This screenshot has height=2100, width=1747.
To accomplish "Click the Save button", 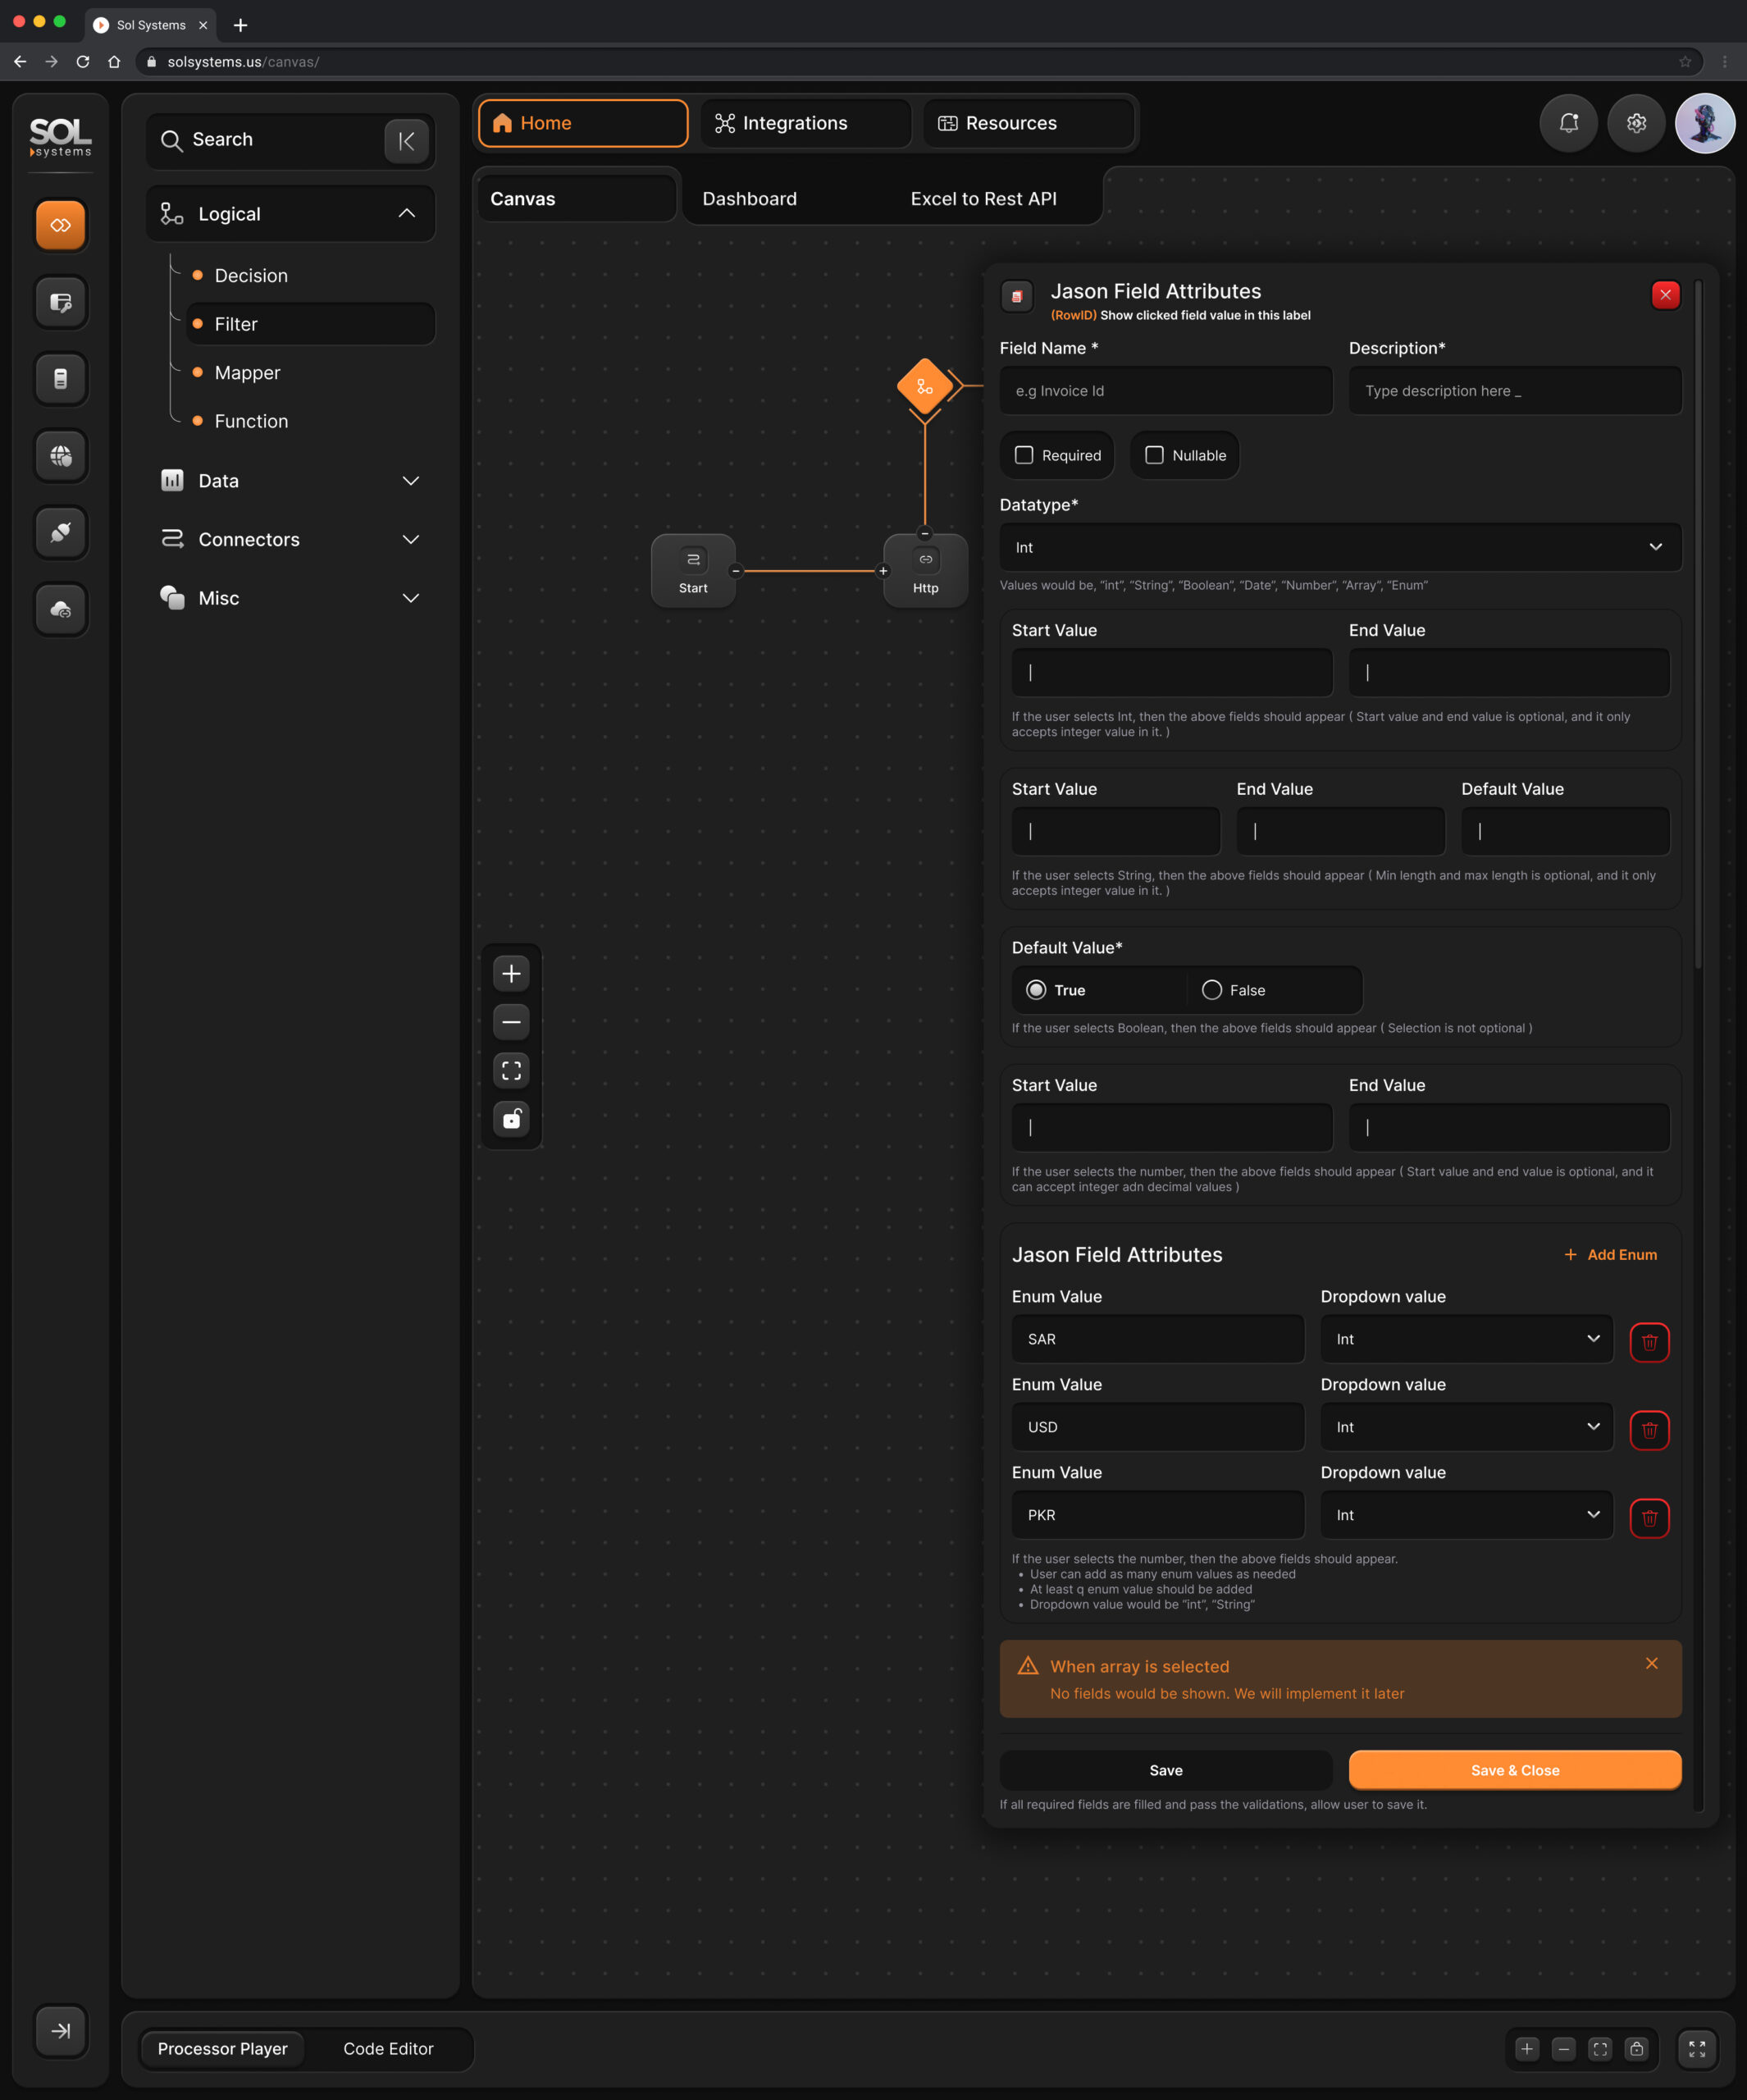I will pyautogui.click(x=1166, y=1770).
